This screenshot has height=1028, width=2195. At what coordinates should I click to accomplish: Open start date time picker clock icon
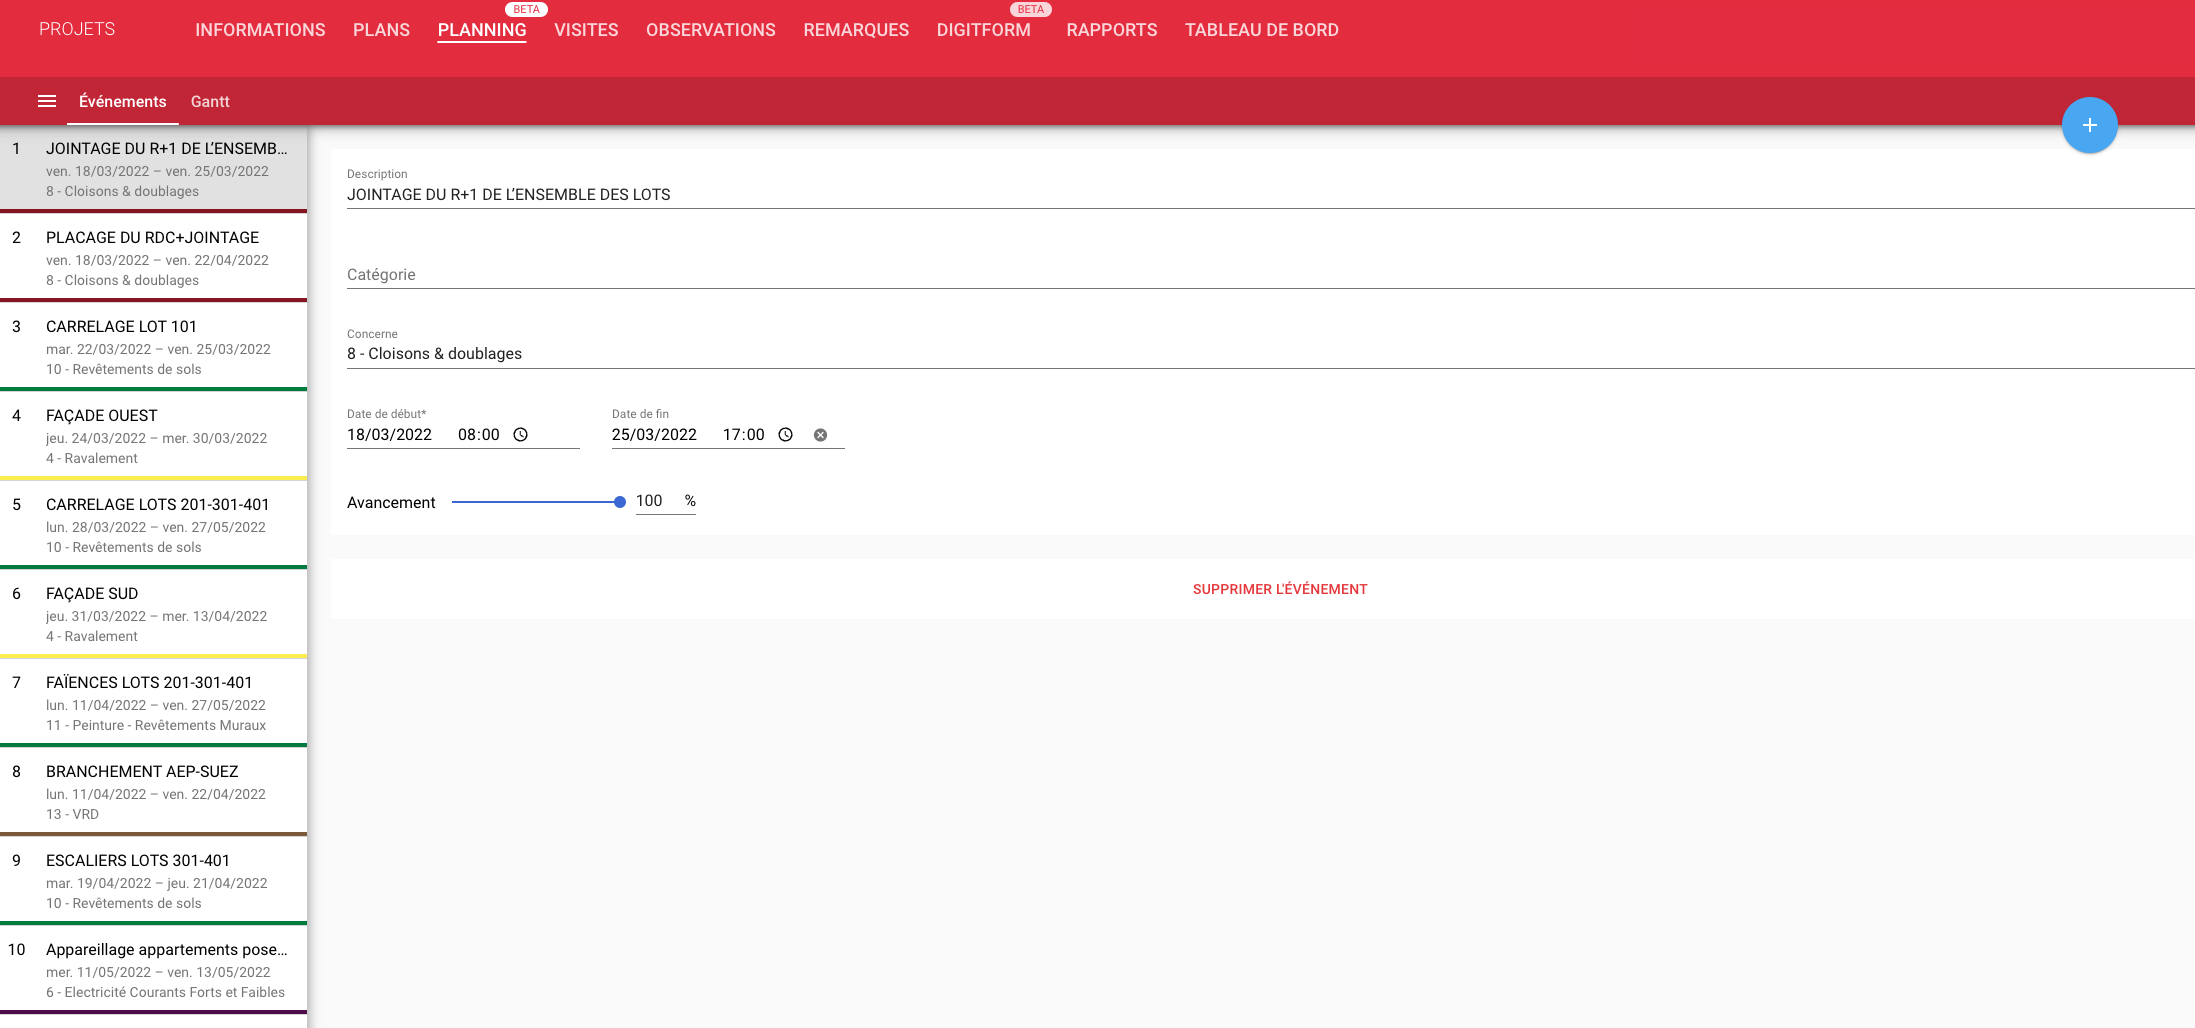click(x=521, y=435)
